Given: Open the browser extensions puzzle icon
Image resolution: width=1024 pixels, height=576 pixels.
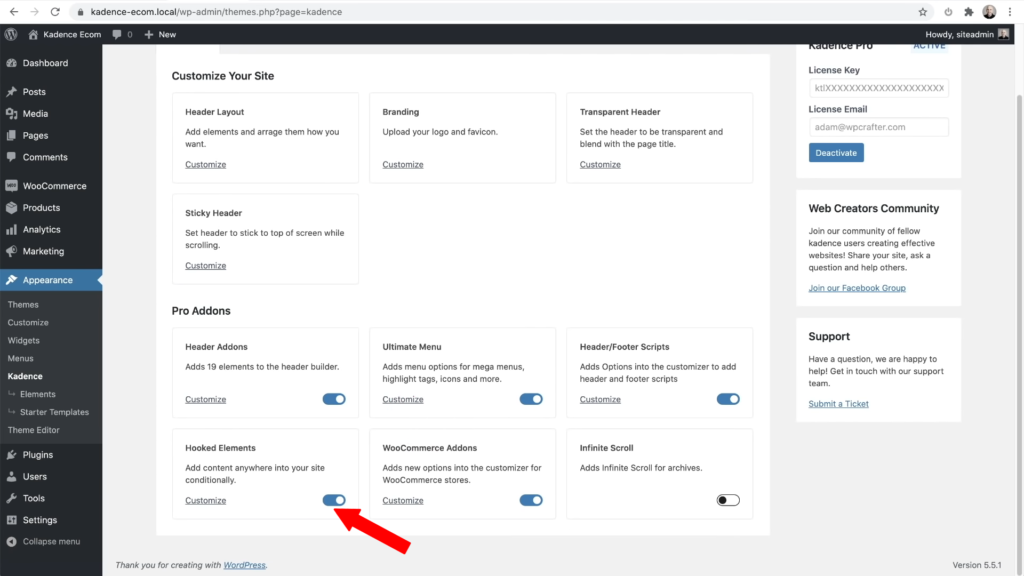Looking at the screenshot, I should (x=968, y=12).
